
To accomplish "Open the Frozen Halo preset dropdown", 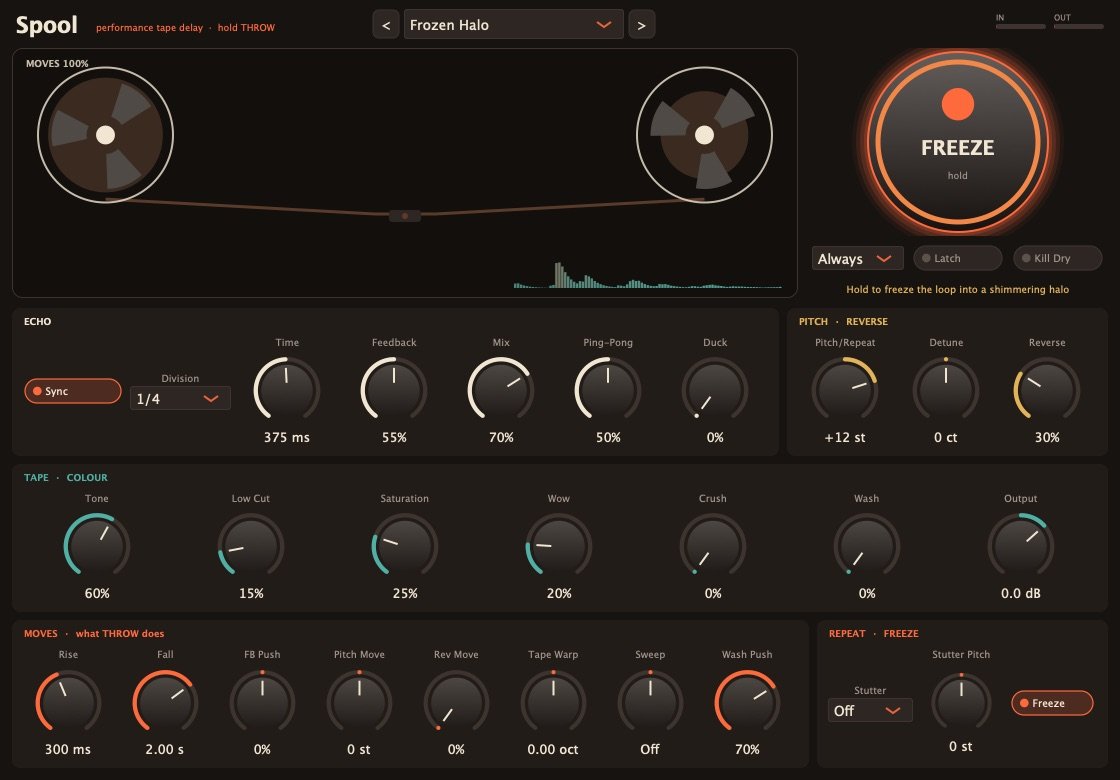I will coord(513,25).
